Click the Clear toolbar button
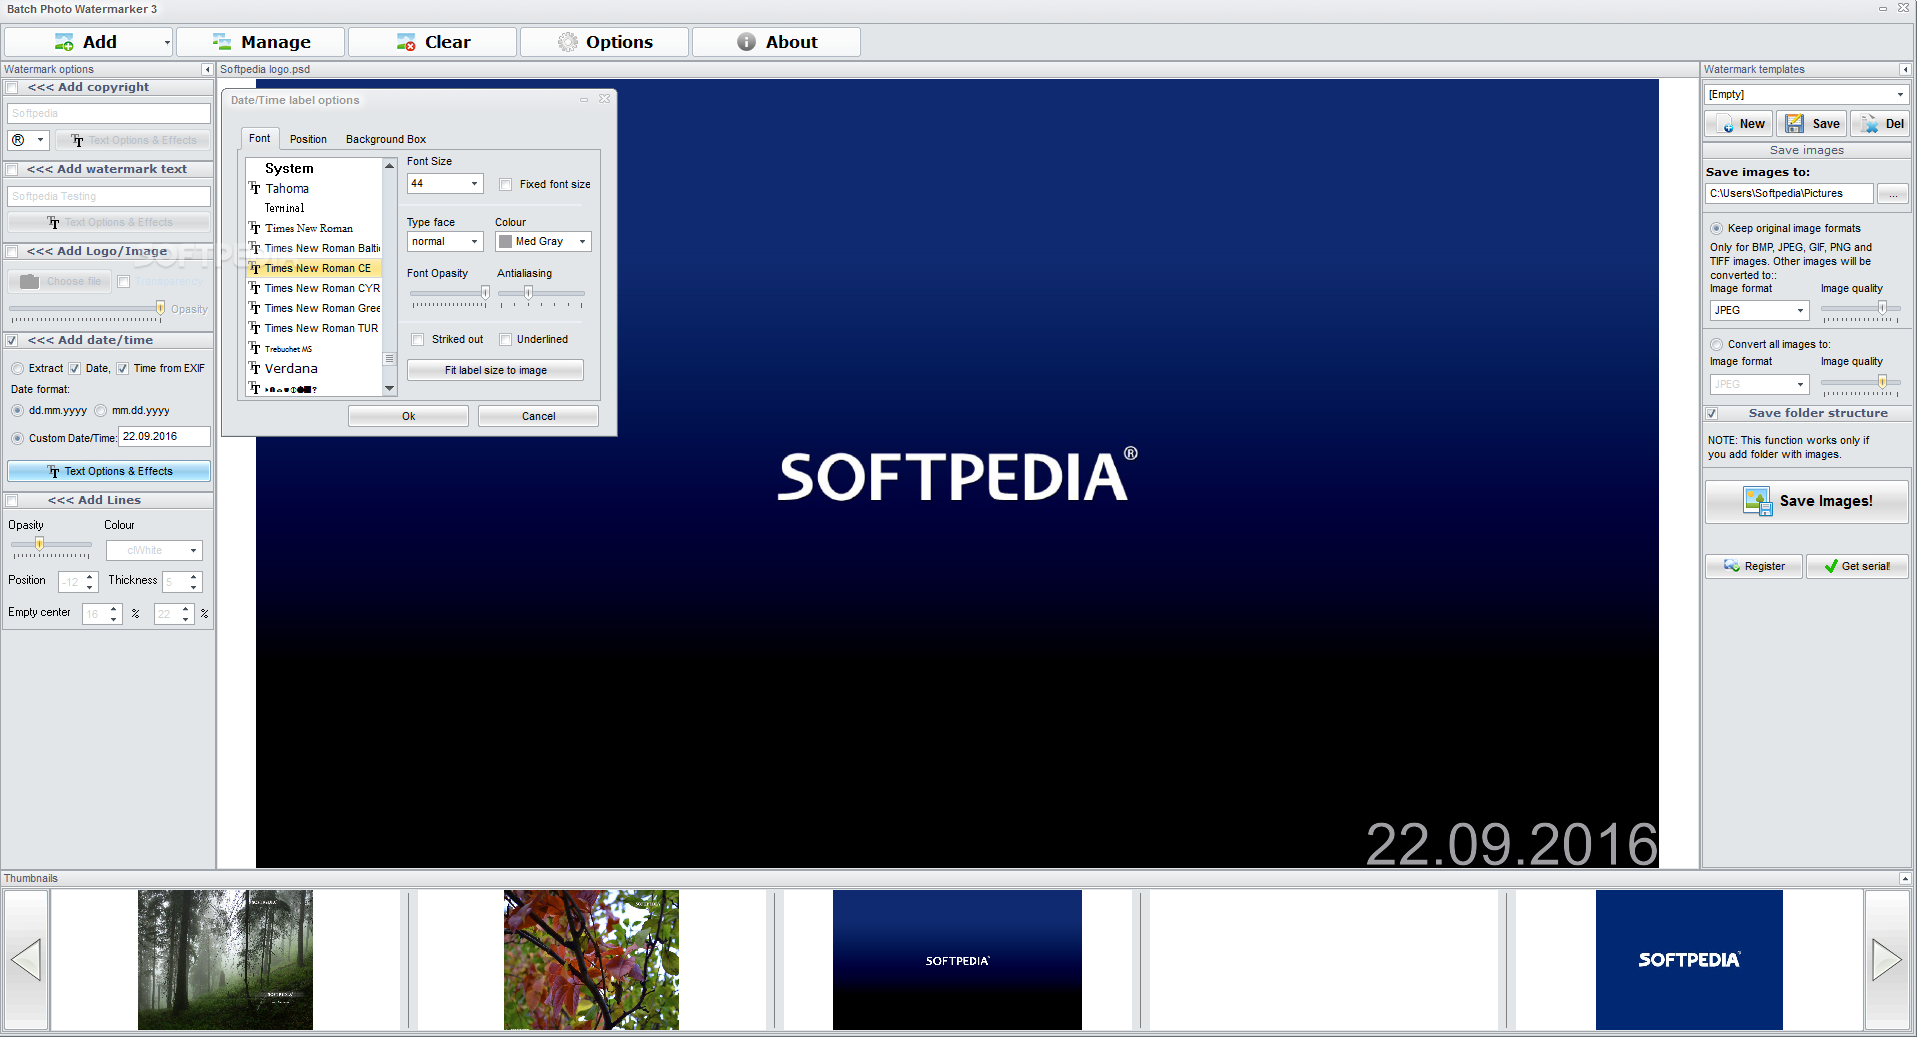1917x1037 pixels. (x=433, y=42)
